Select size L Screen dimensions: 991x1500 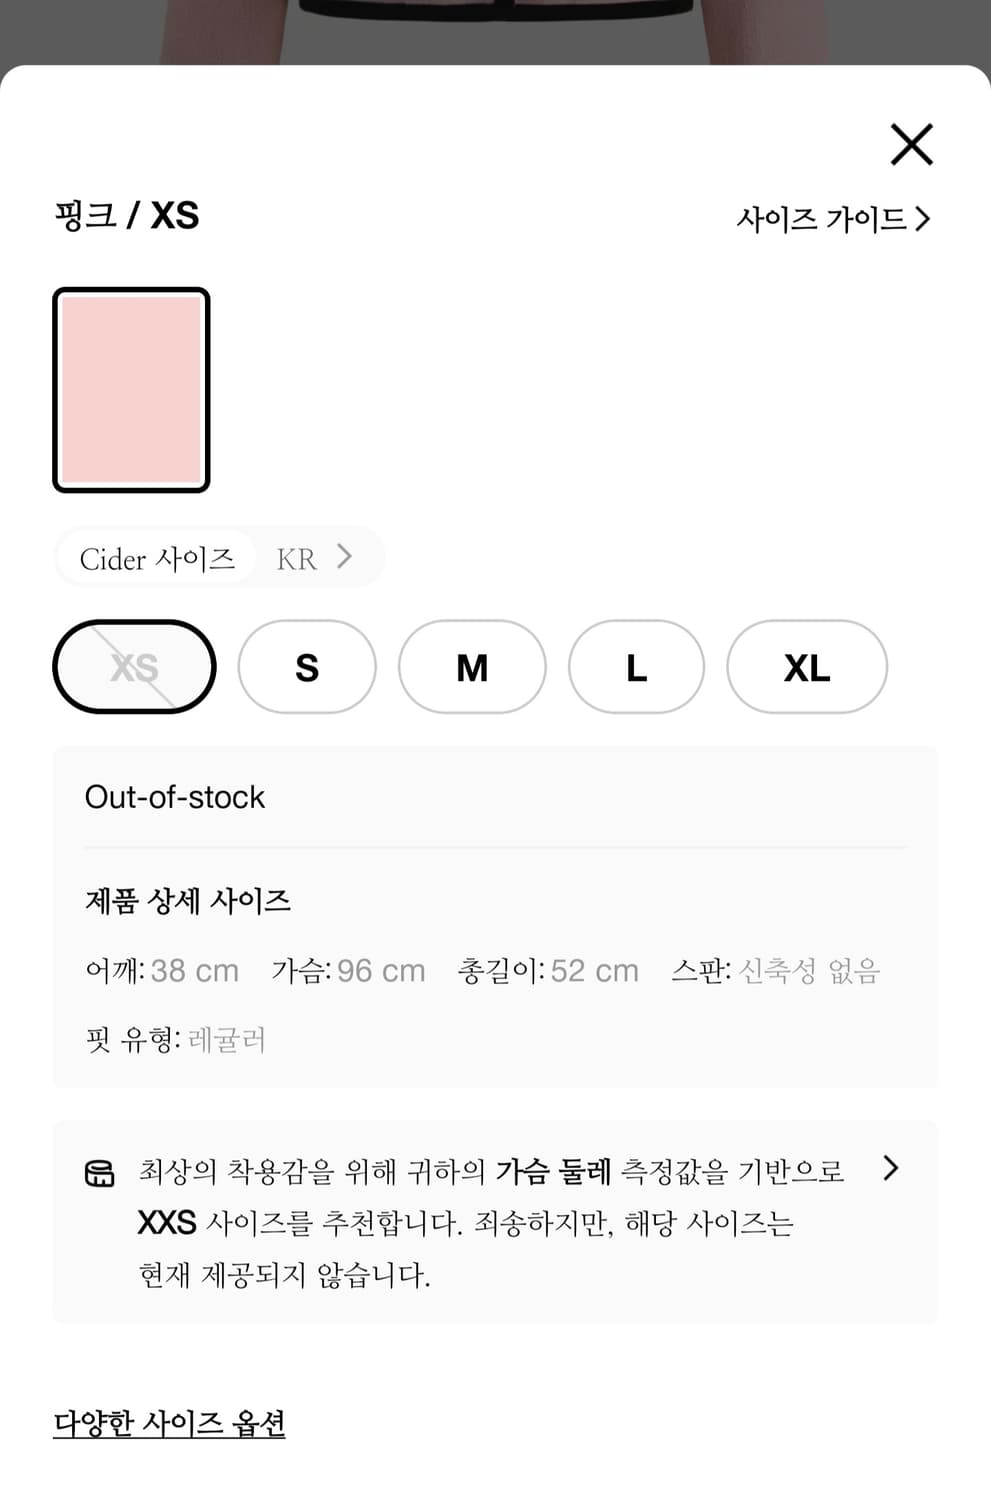(636, 667)
